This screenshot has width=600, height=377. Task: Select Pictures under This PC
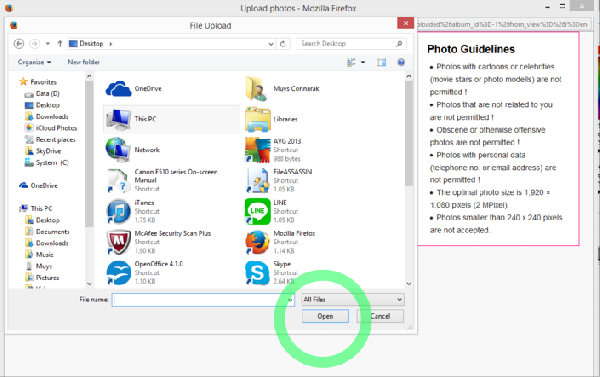click(42, 277)
